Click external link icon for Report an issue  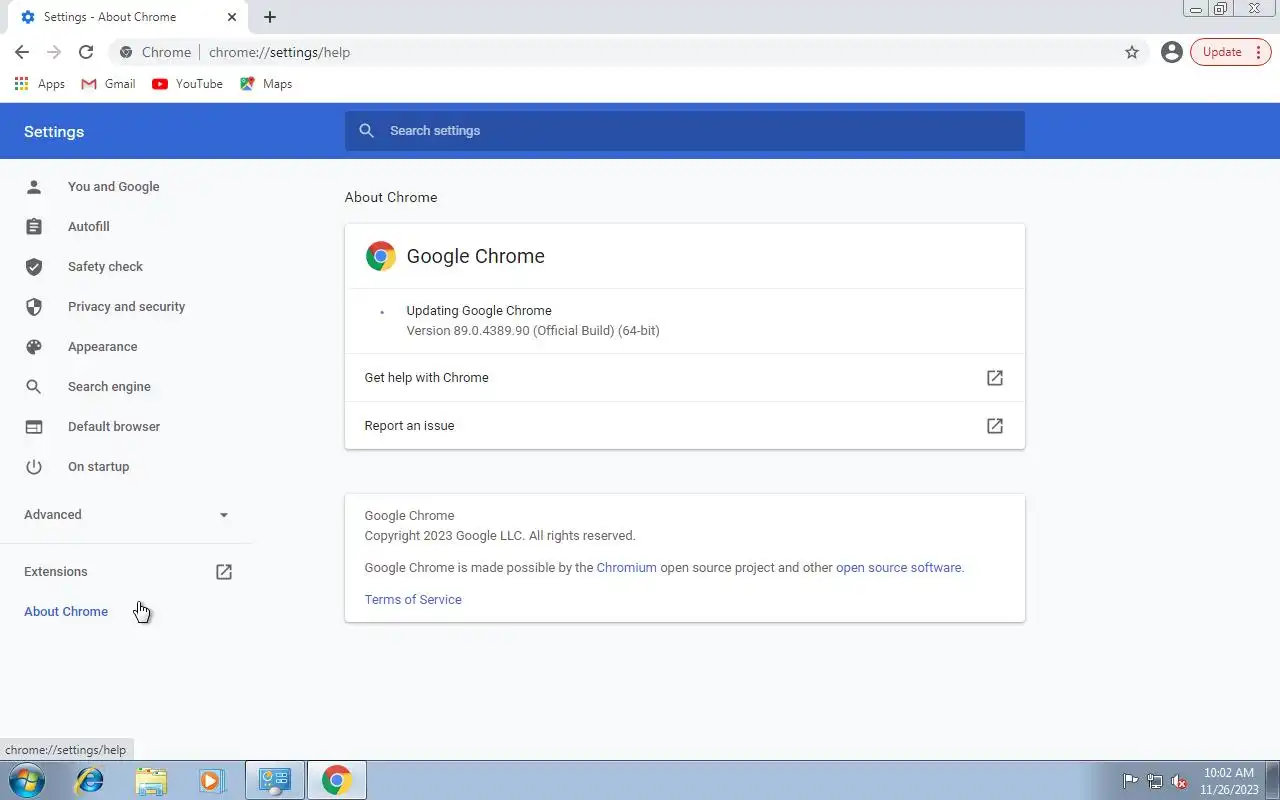tap(995, 426)
